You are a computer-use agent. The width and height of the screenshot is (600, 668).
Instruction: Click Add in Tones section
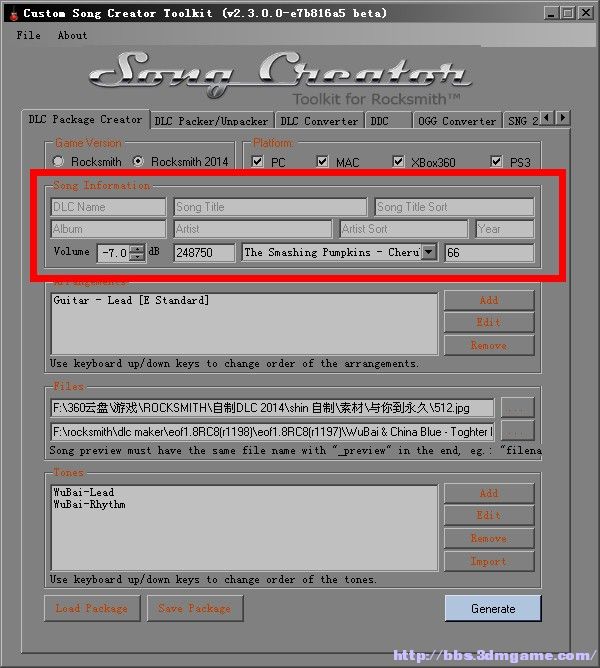489,493
